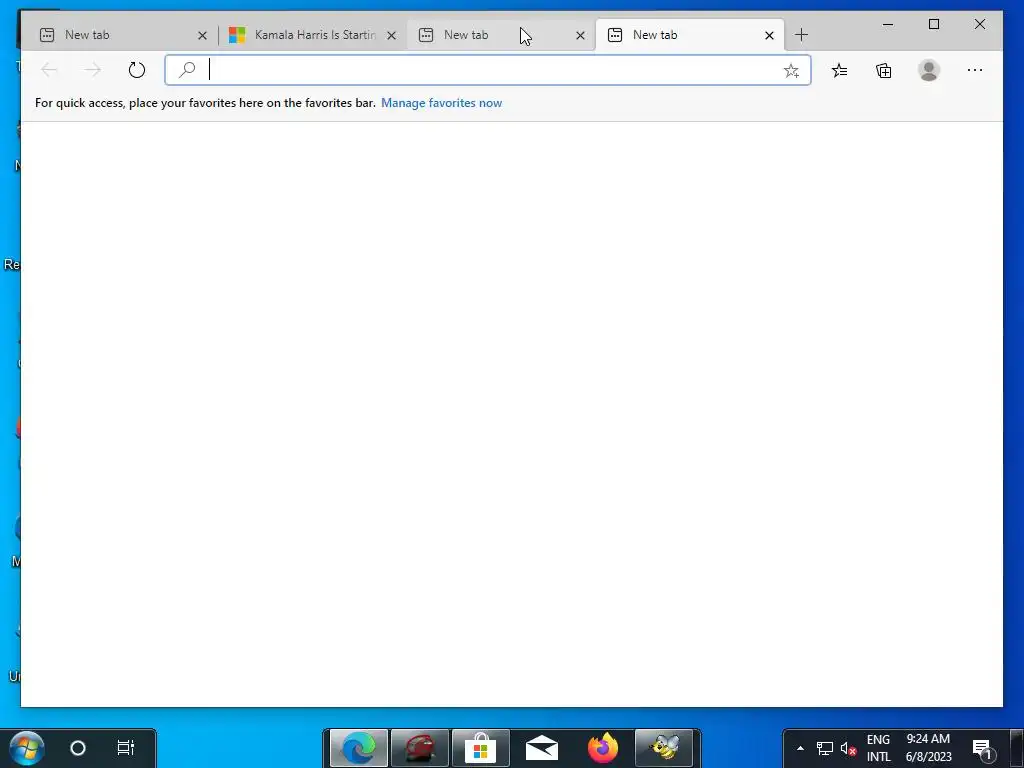Open the bee app taskbar icon

coord(664,748)
